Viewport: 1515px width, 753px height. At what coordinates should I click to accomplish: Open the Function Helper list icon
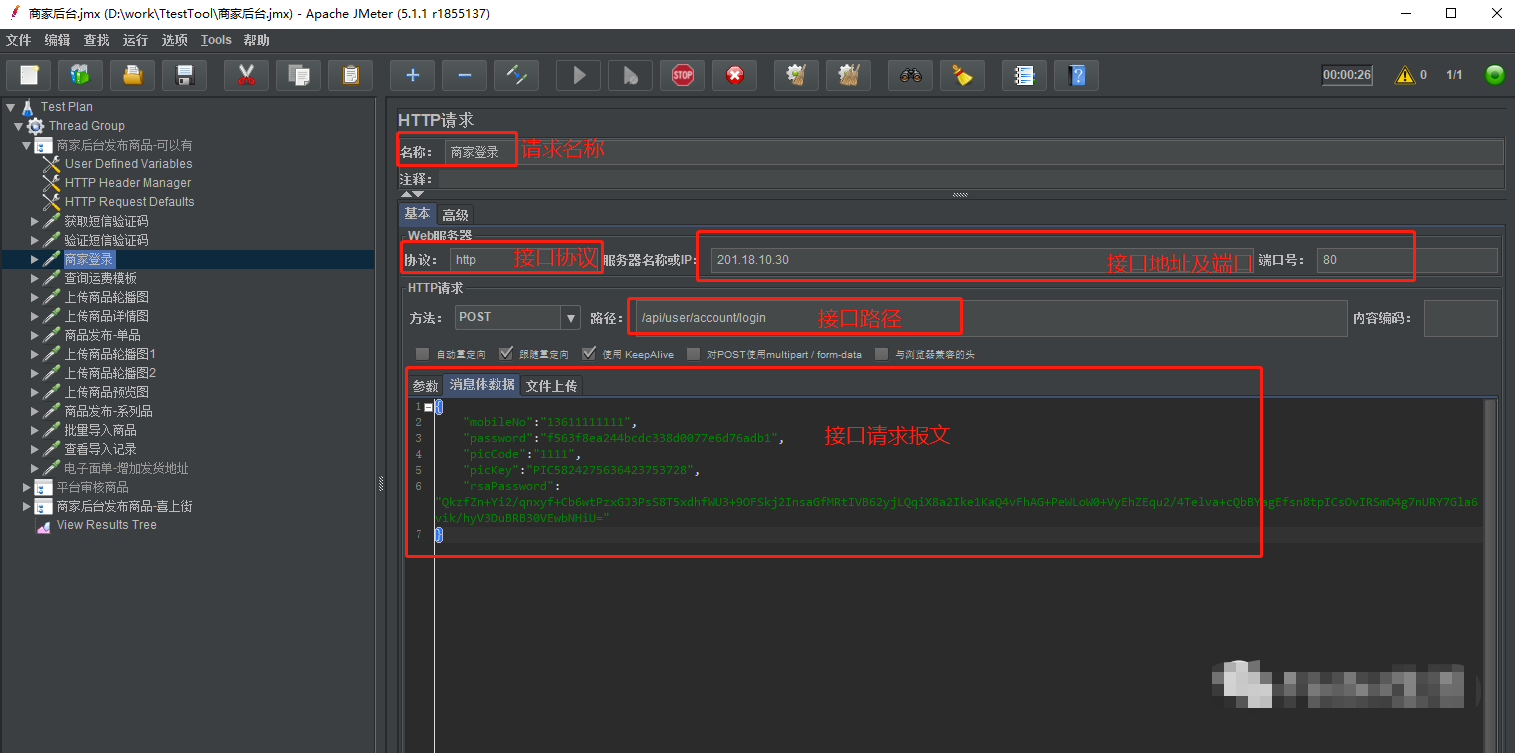1024,75
